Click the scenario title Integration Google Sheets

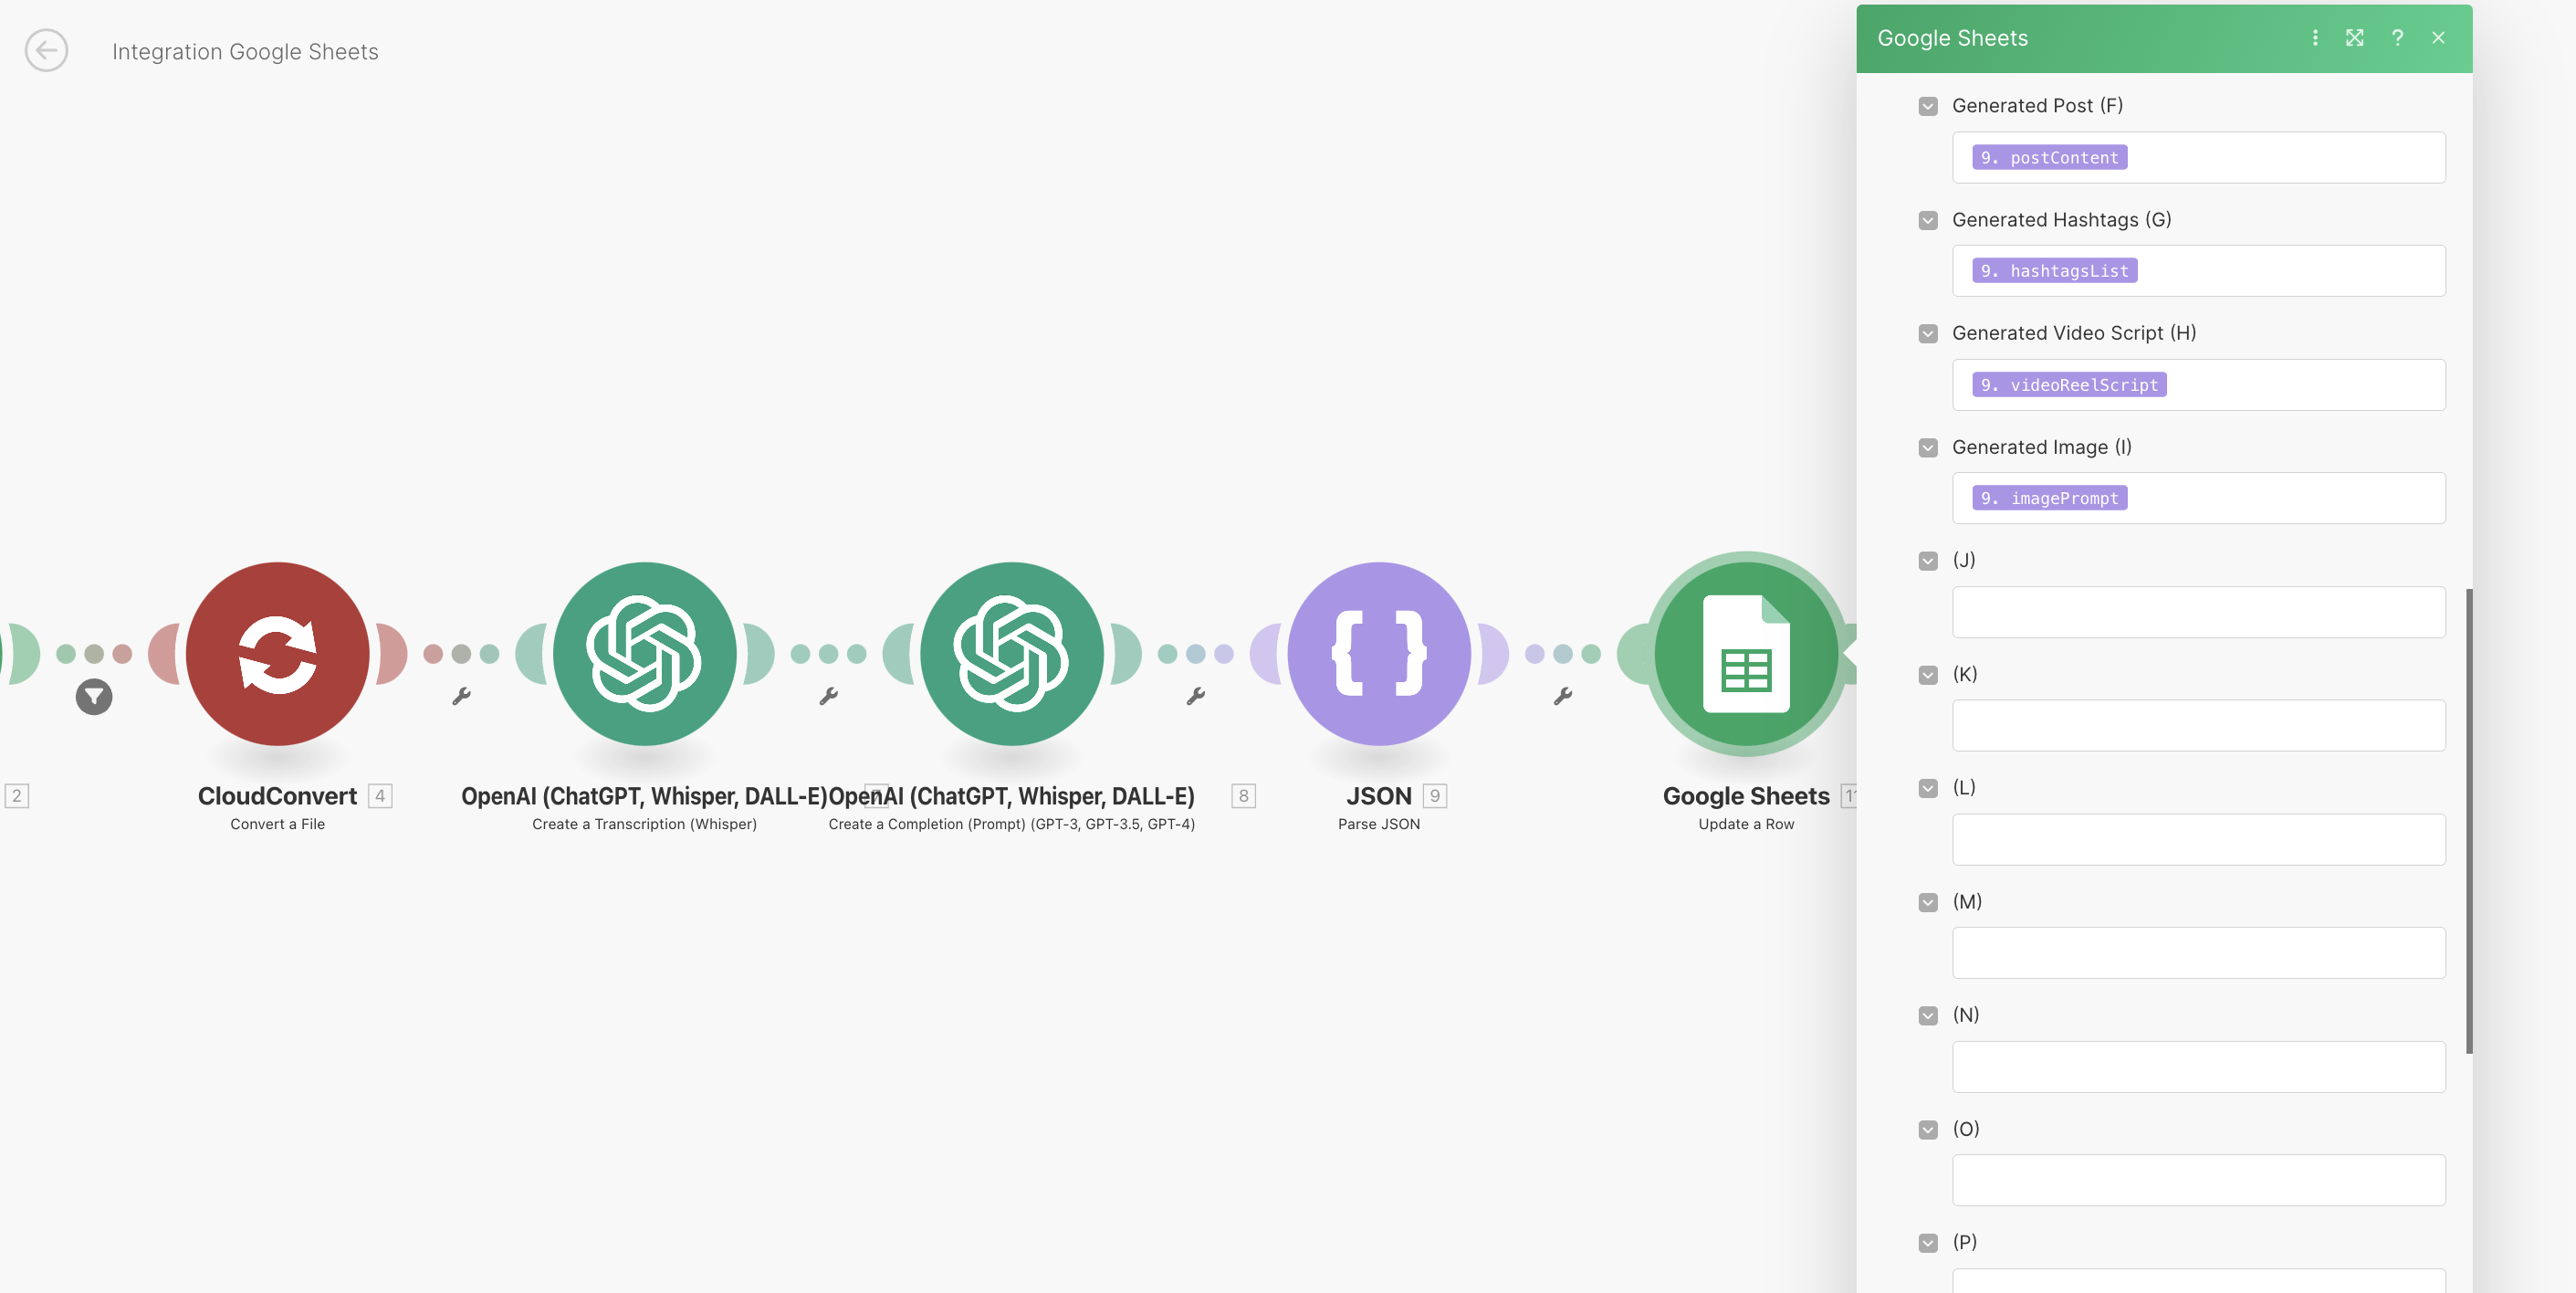245,52
